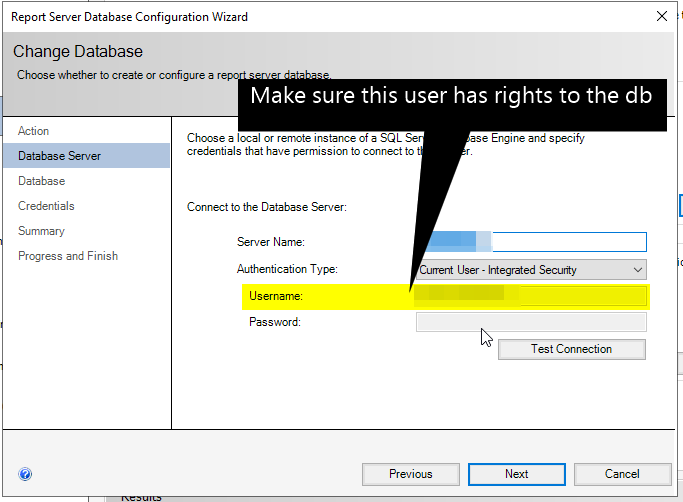This screenshot has height=502, width=683.
Task: Open the help icon in the wizard footer
Action: 25,474
